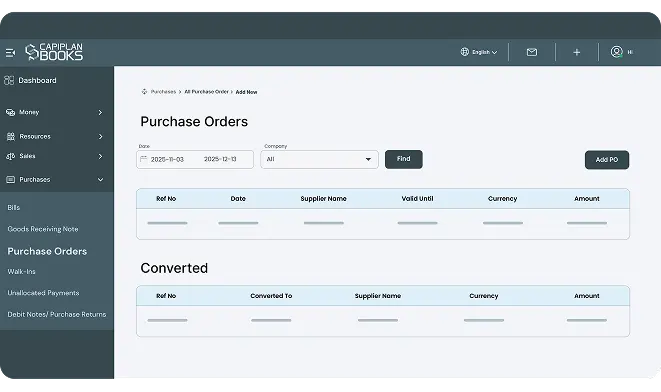
Task: Click the Valid Until column header
Action: pyautogui.click(x=417, y=199)
